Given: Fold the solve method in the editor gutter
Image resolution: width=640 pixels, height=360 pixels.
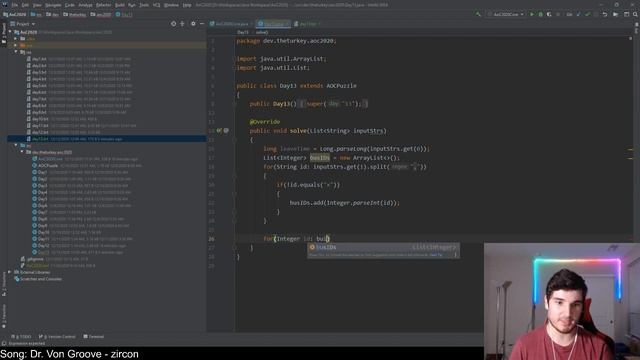Looking at the screenshot, I should (235, 140).
